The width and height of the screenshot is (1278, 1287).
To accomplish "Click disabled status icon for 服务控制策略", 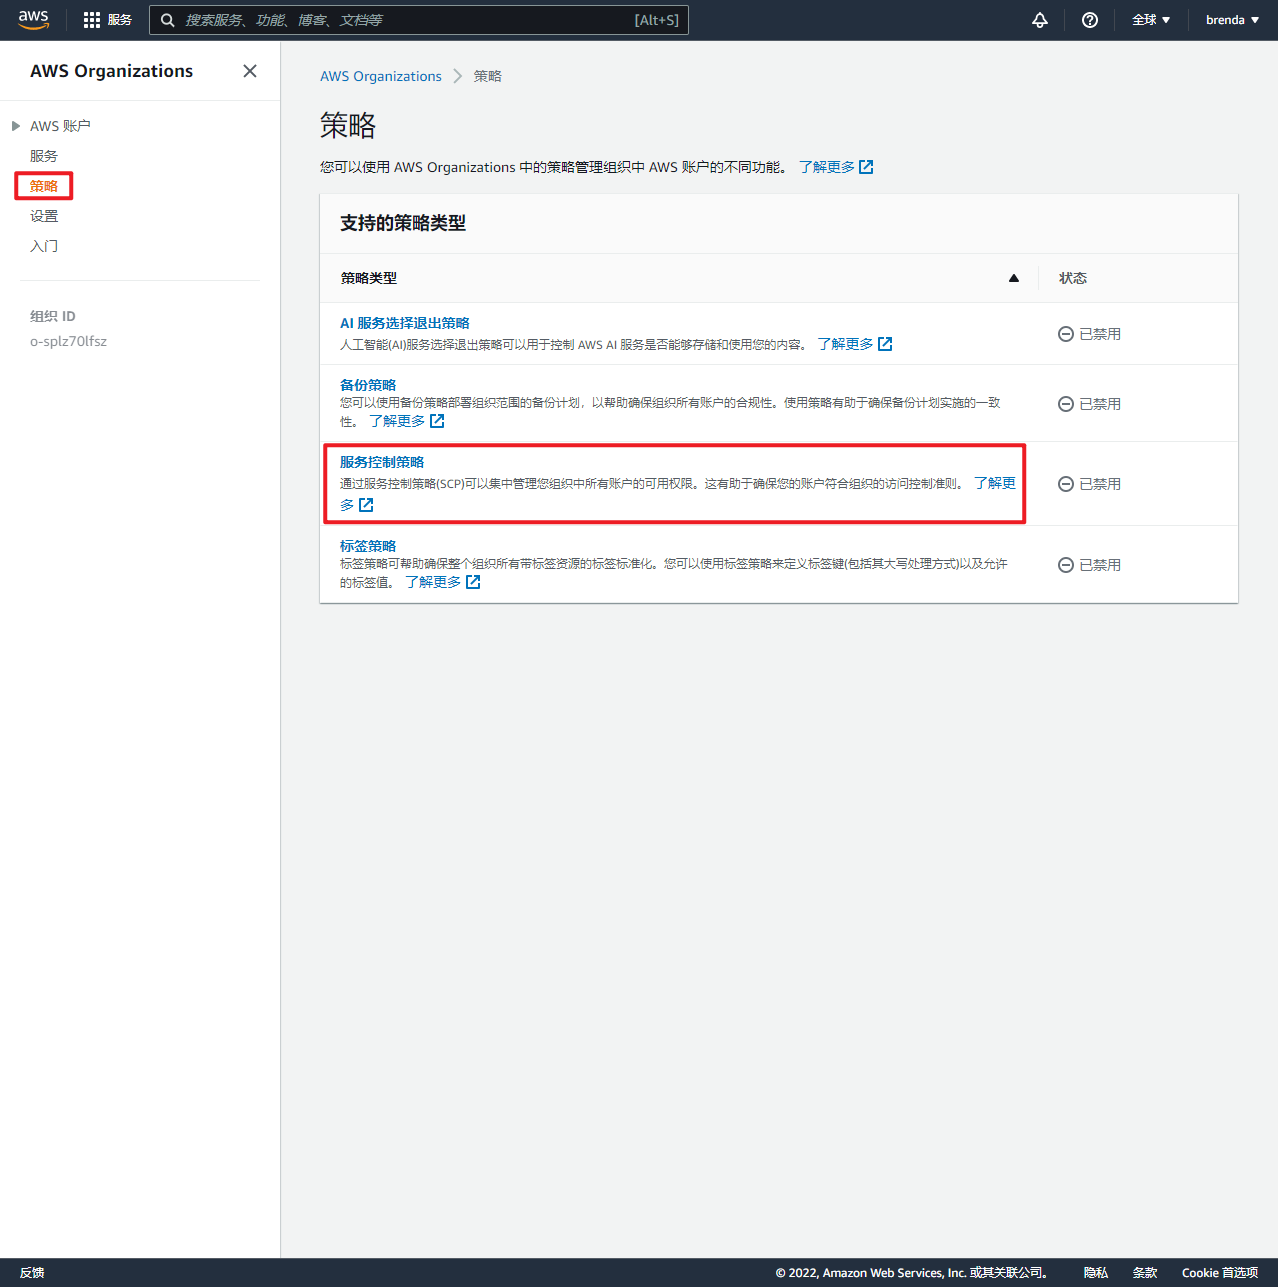I will pyautogui.click(x=1066, y=484).
